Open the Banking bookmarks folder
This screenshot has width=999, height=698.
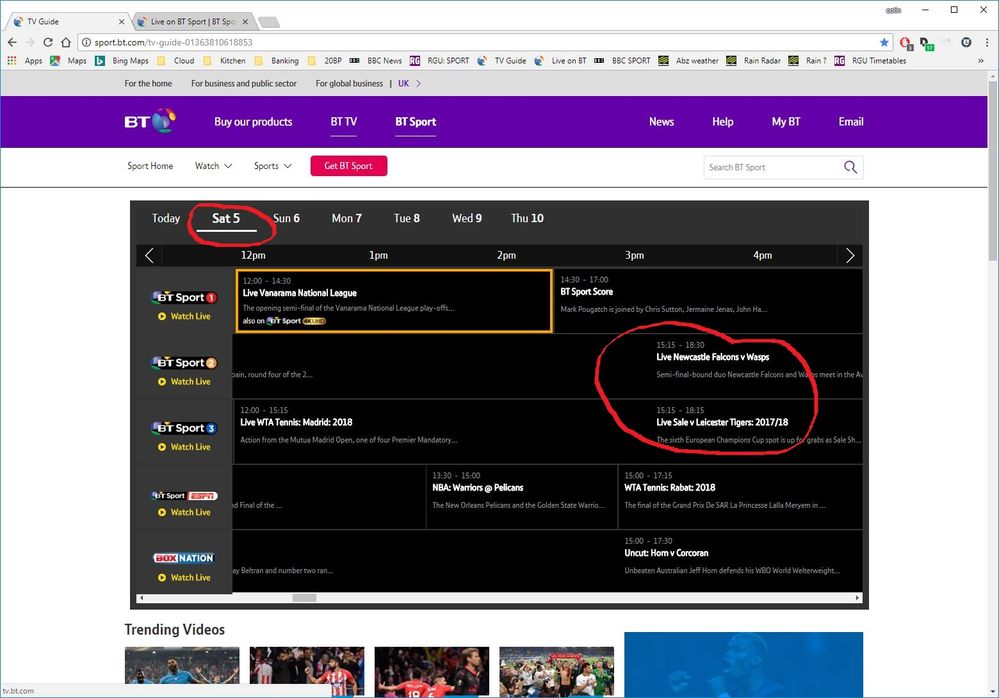277,61
